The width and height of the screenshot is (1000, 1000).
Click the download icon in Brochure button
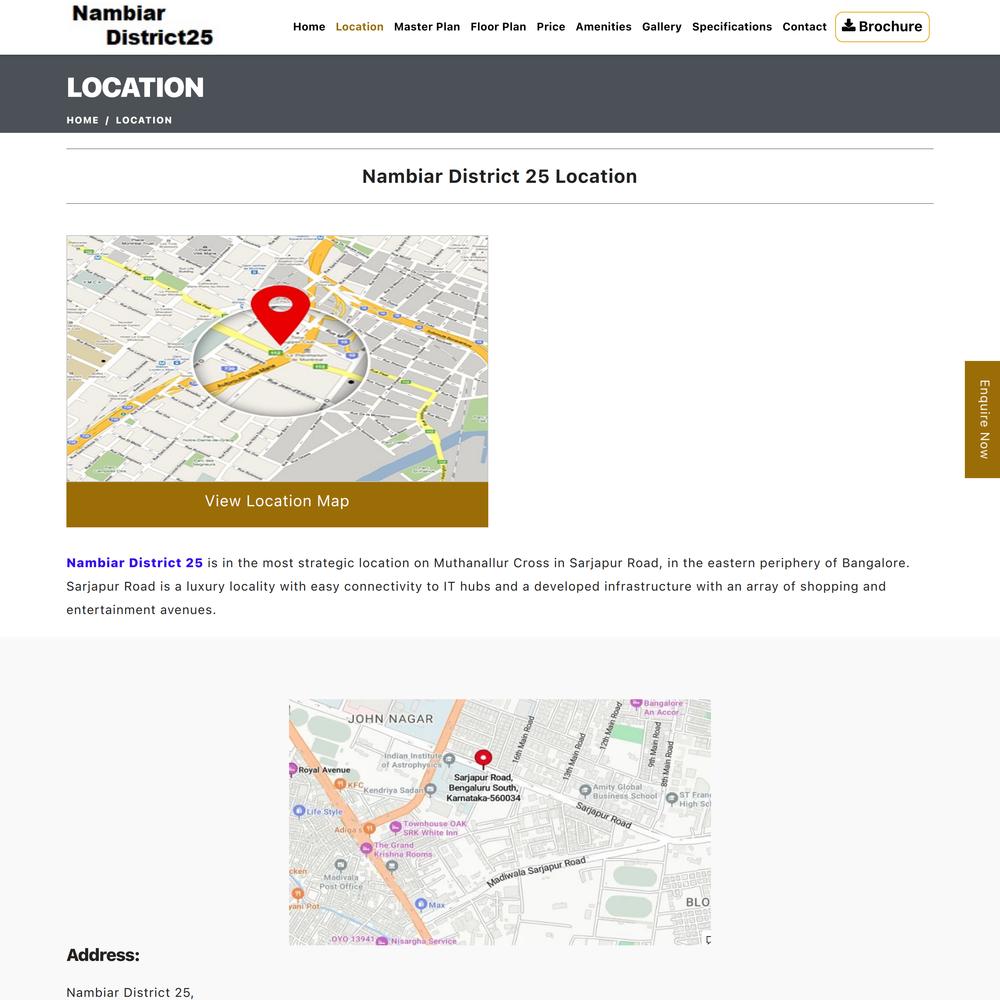pos(848,26)
